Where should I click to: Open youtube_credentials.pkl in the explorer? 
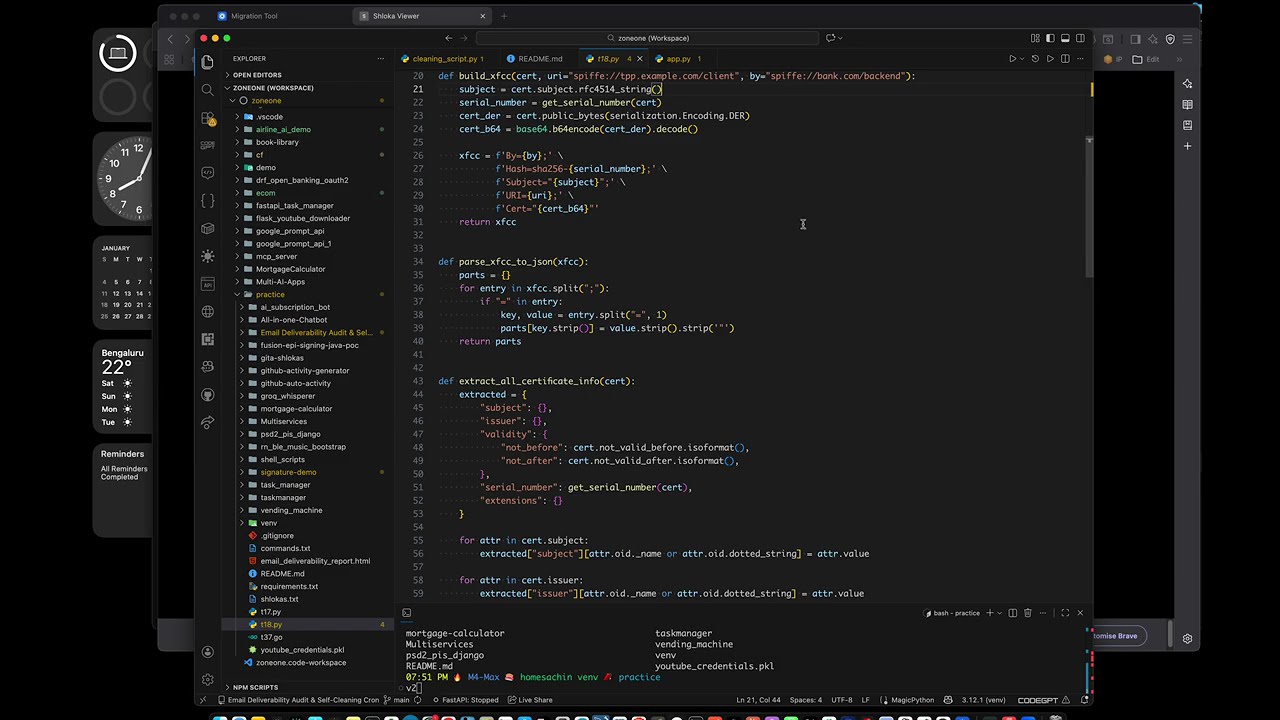point(301,650)
